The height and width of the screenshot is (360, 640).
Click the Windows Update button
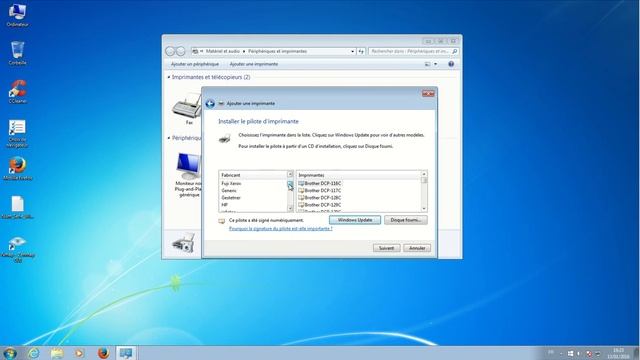355,220
